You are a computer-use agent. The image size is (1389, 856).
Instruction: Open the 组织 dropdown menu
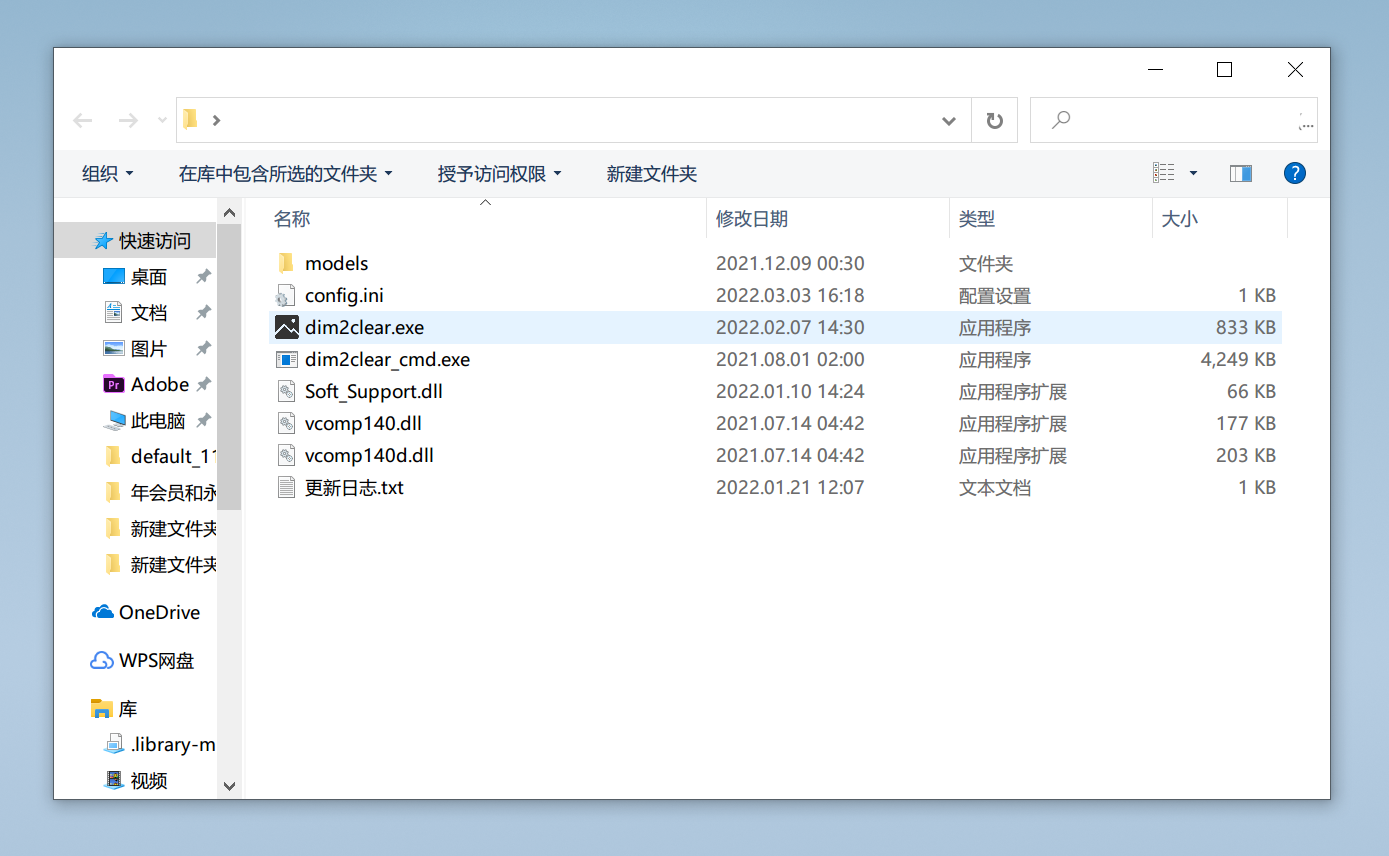(107, 174)
